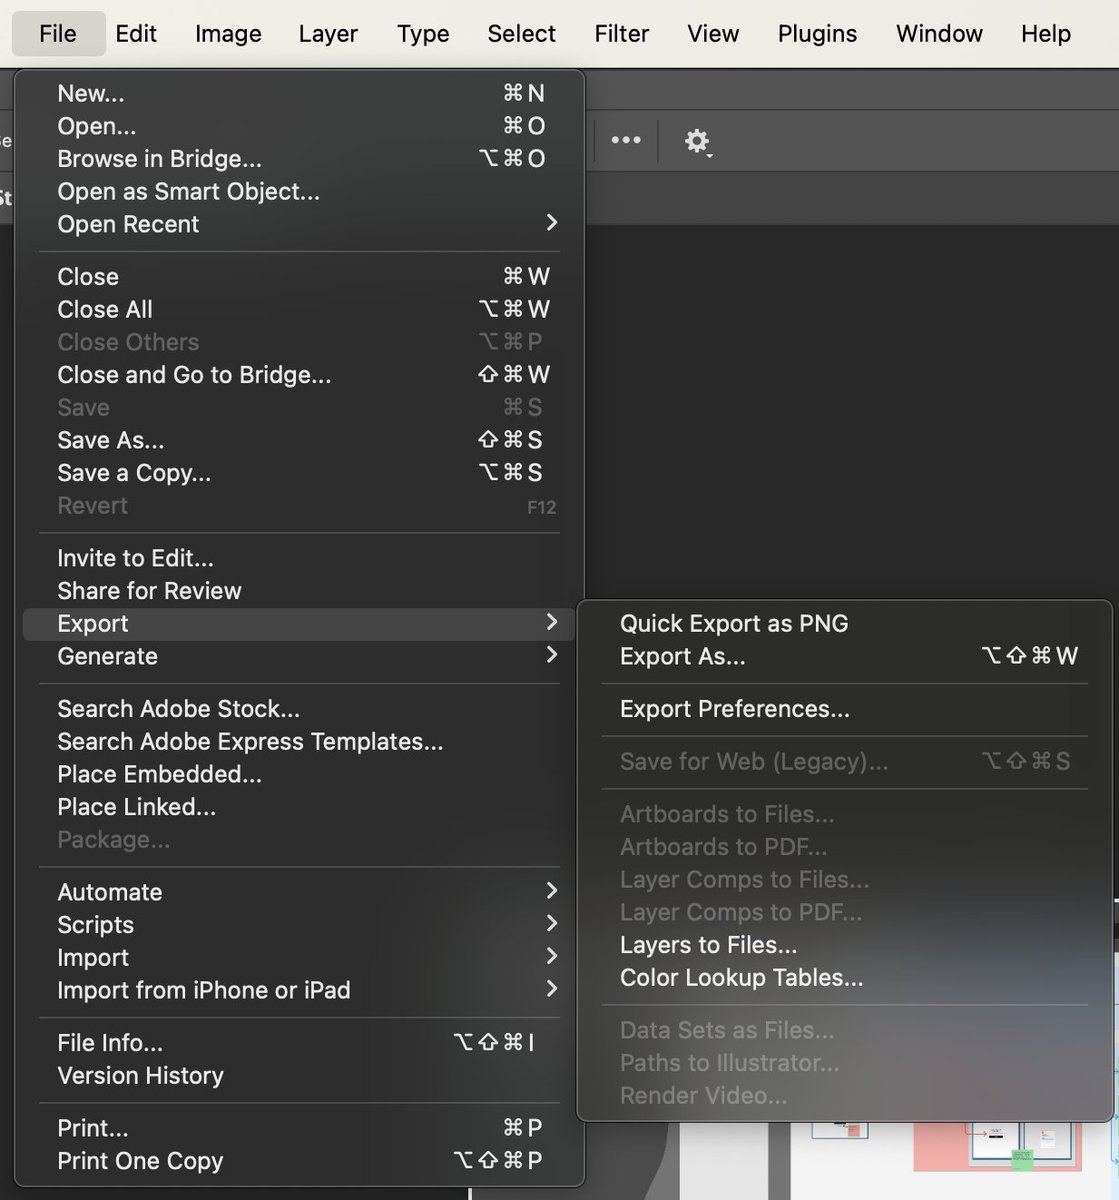Screen dimensions: 1119x1200
Task: Select Close and Go to Bridge...
Action: pyautogui.click(x=299, y=374)
